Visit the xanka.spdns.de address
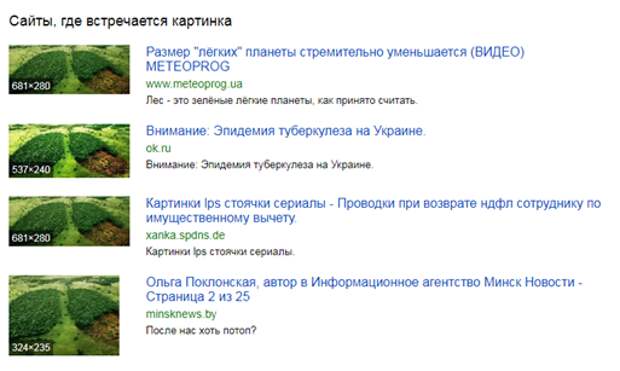The width and height of the screenshot is (620, 371). click(185, 235)
